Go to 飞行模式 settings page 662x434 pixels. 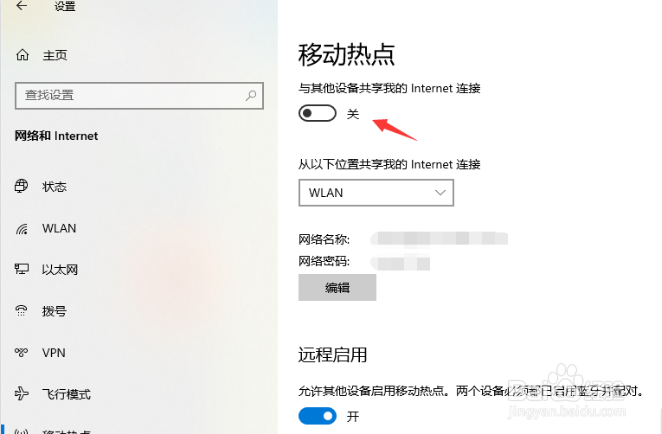pyautogui.click(x=66, y=394)
